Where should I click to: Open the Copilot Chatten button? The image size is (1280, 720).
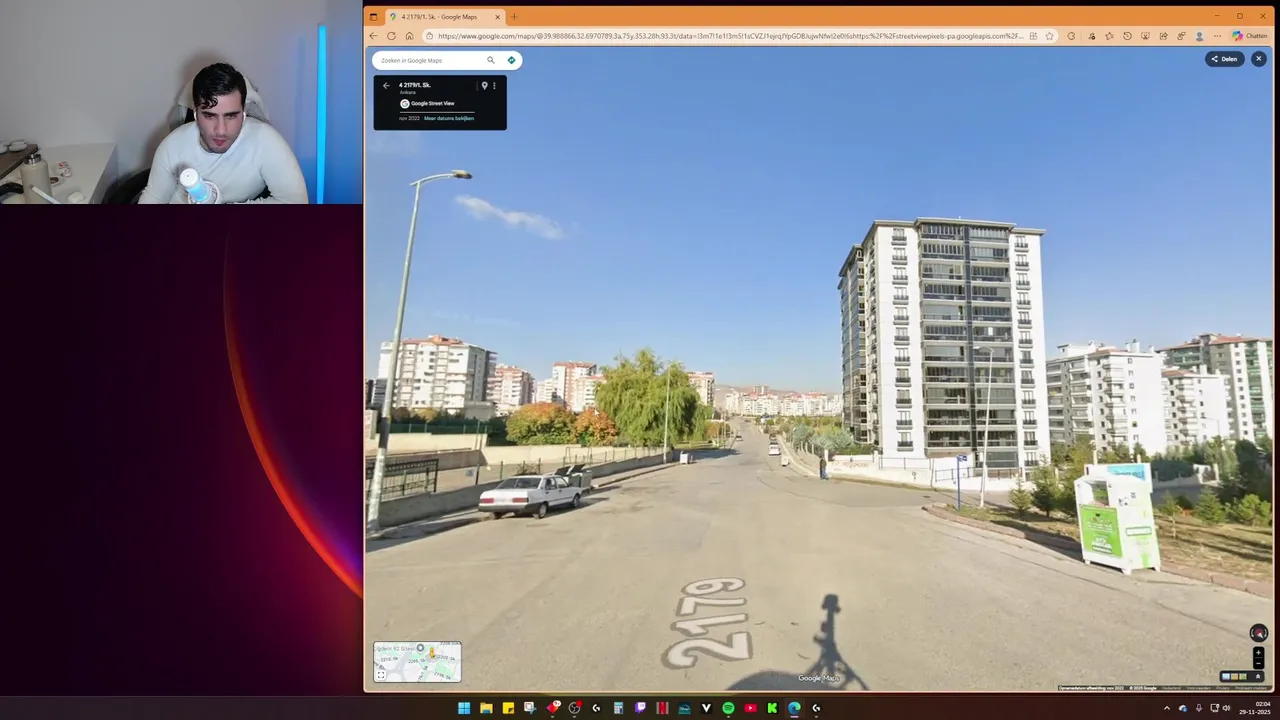[x=1250, y=36]
